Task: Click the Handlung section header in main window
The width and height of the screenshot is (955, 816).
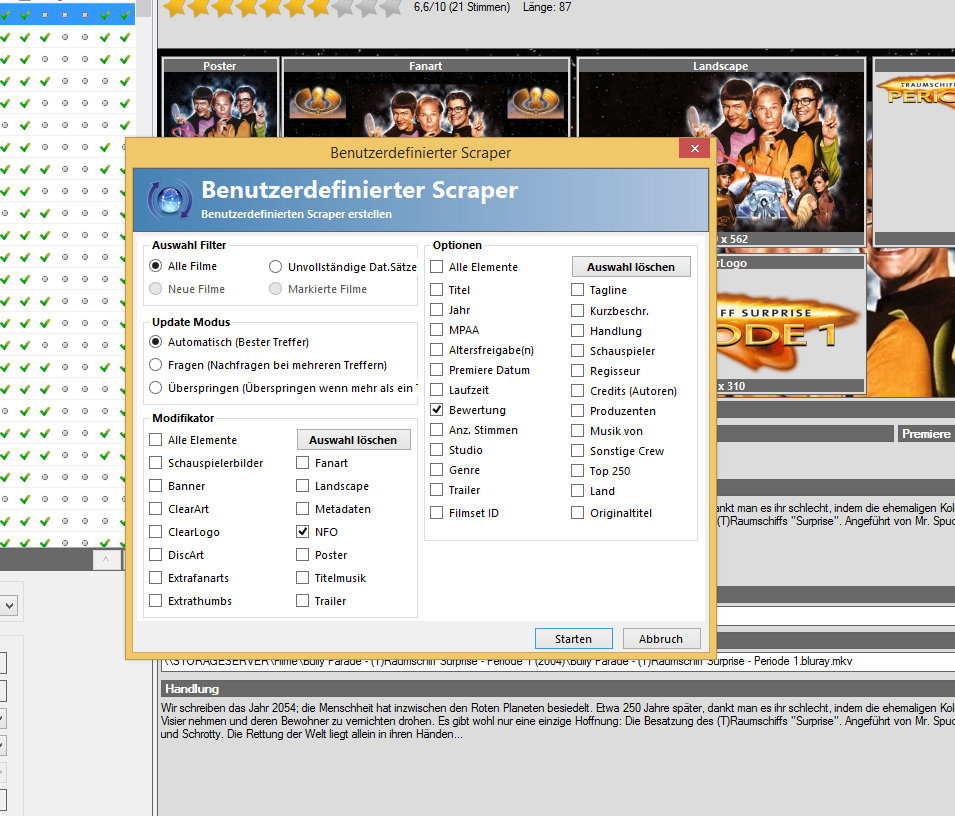Action: coord(558,689)
